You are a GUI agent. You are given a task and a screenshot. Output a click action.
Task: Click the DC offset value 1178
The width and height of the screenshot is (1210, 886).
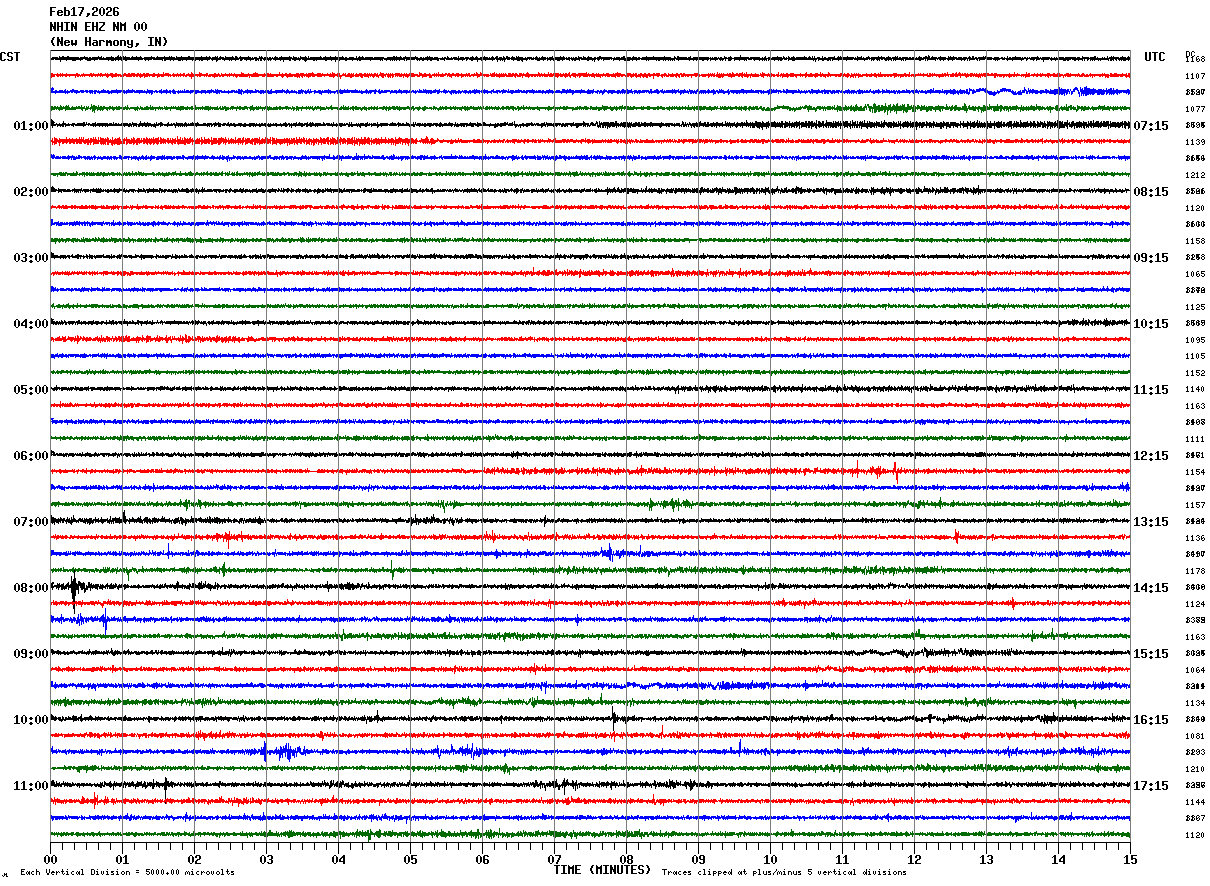coord(1195,571)
